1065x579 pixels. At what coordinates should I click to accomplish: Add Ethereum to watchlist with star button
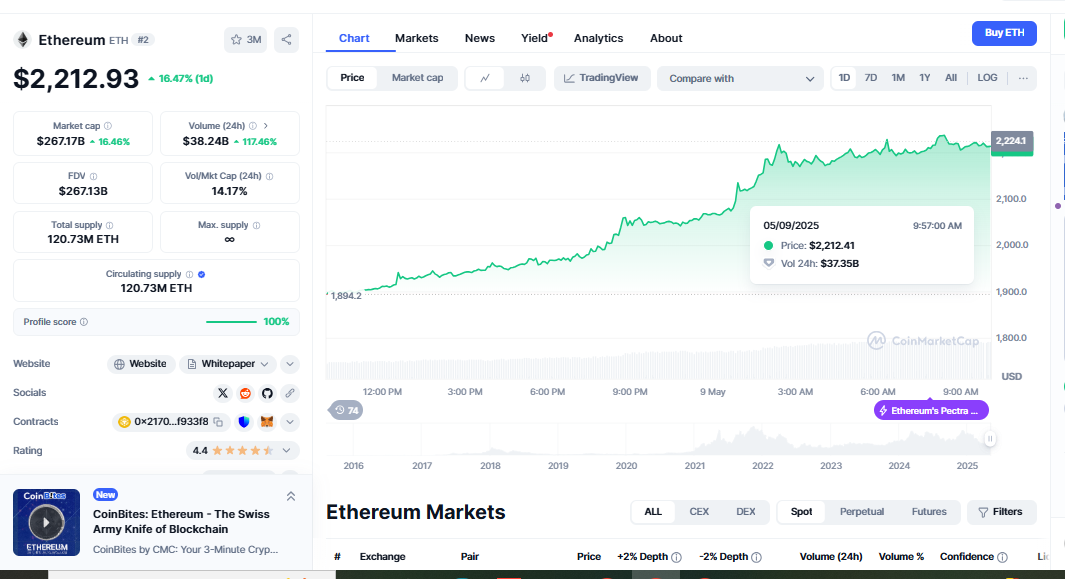[245, 39]
